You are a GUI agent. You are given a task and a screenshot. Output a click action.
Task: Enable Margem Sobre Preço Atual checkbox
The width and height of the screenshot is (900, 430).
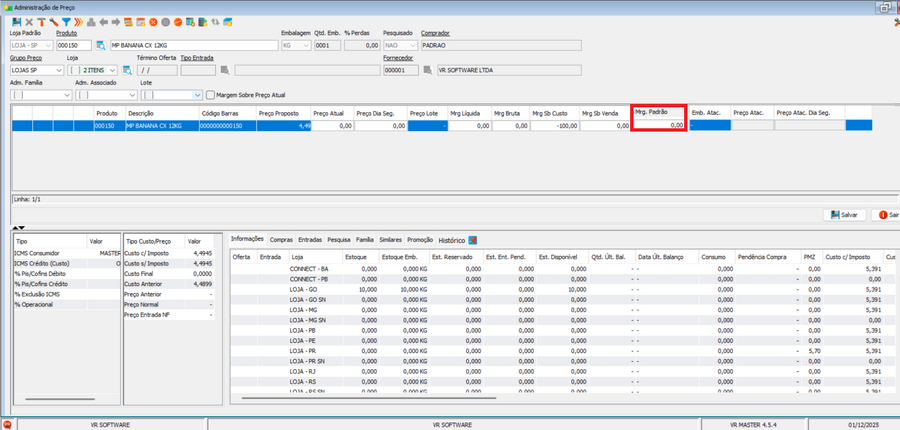209,95
